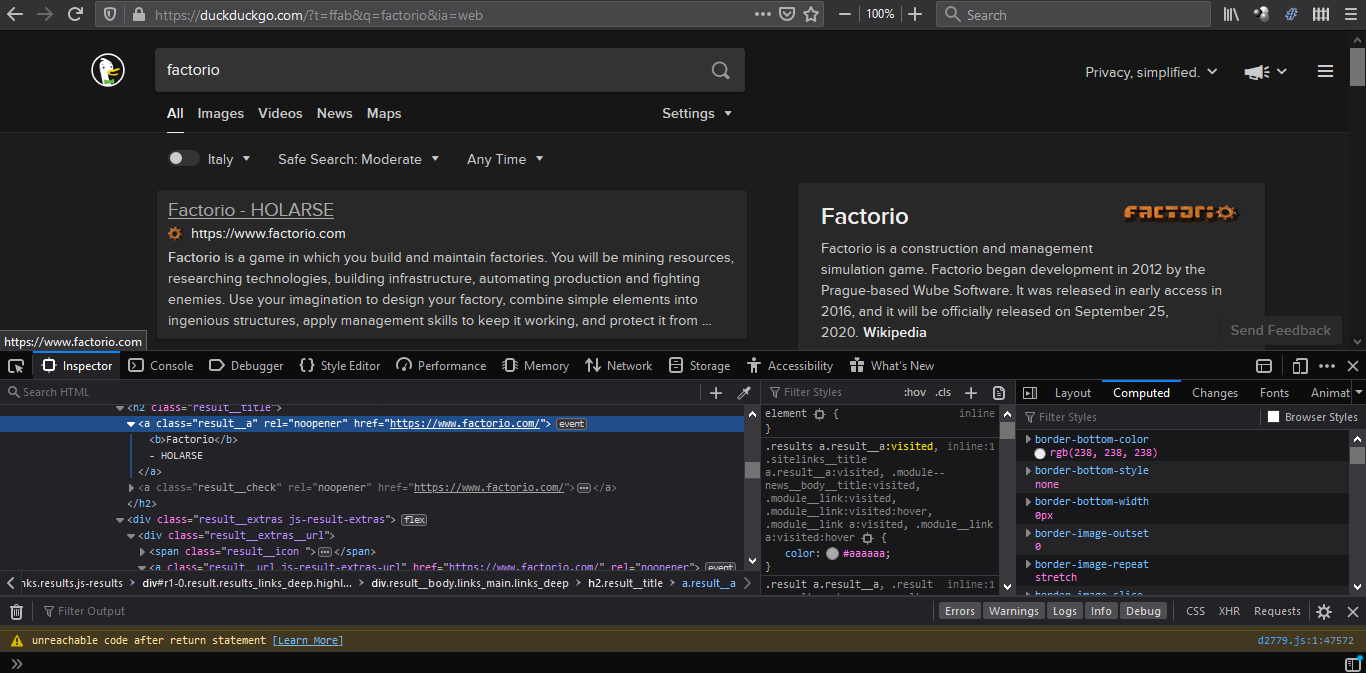This screenshot has width=1366, height=673.
Task: Toggle Logs console filter
Action: 1065,611
